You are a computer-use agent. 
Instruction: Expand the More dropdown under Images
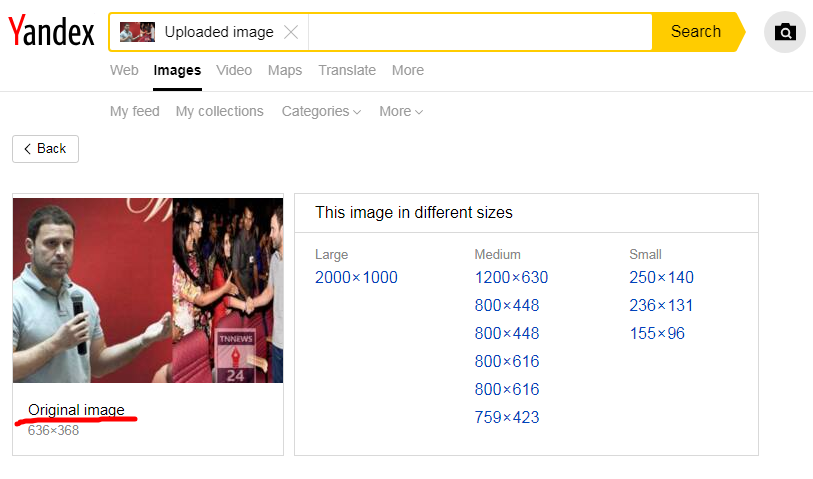click(401, 111)
